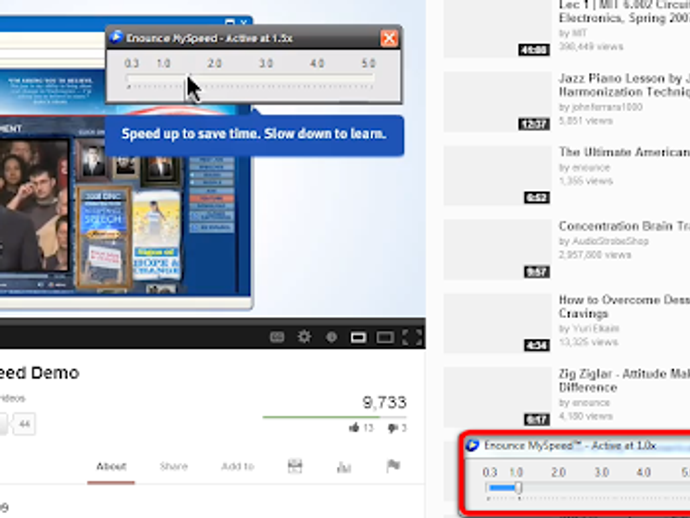Open the Concentration Brain suggested video
Viewport: 690px width, 518px height.
(x=624, y=226)
